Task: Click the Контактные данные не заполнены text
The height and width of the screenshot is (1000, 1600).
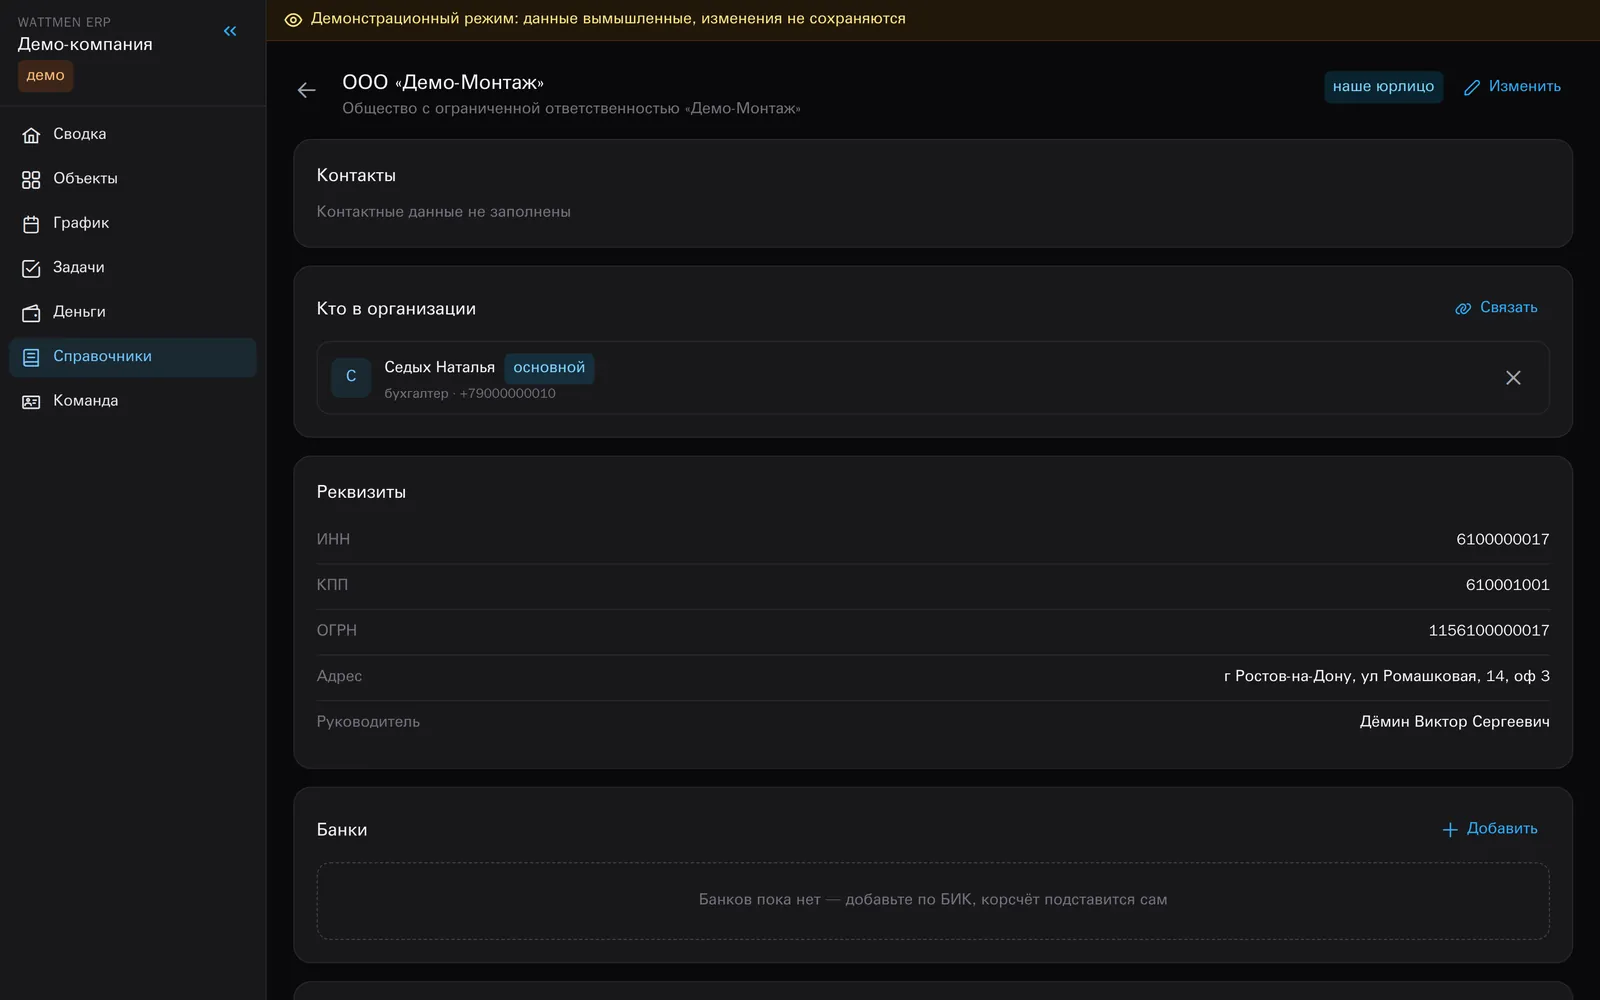Action: click(x=444, y=212)
